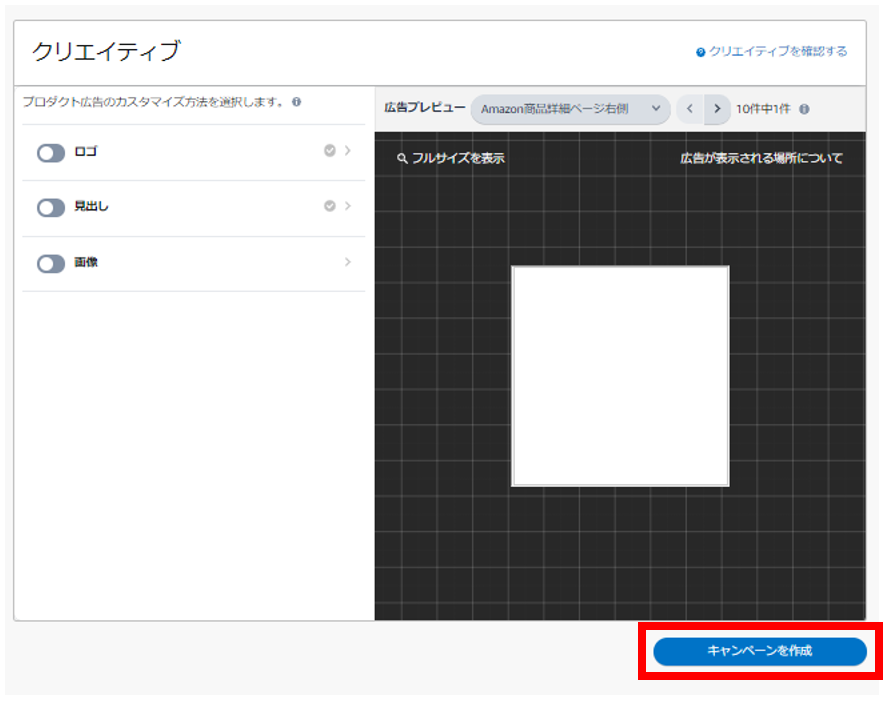Screen dimensions: 892x702
Task: Expand the 見出し row chevron
Action: (348, 206)
